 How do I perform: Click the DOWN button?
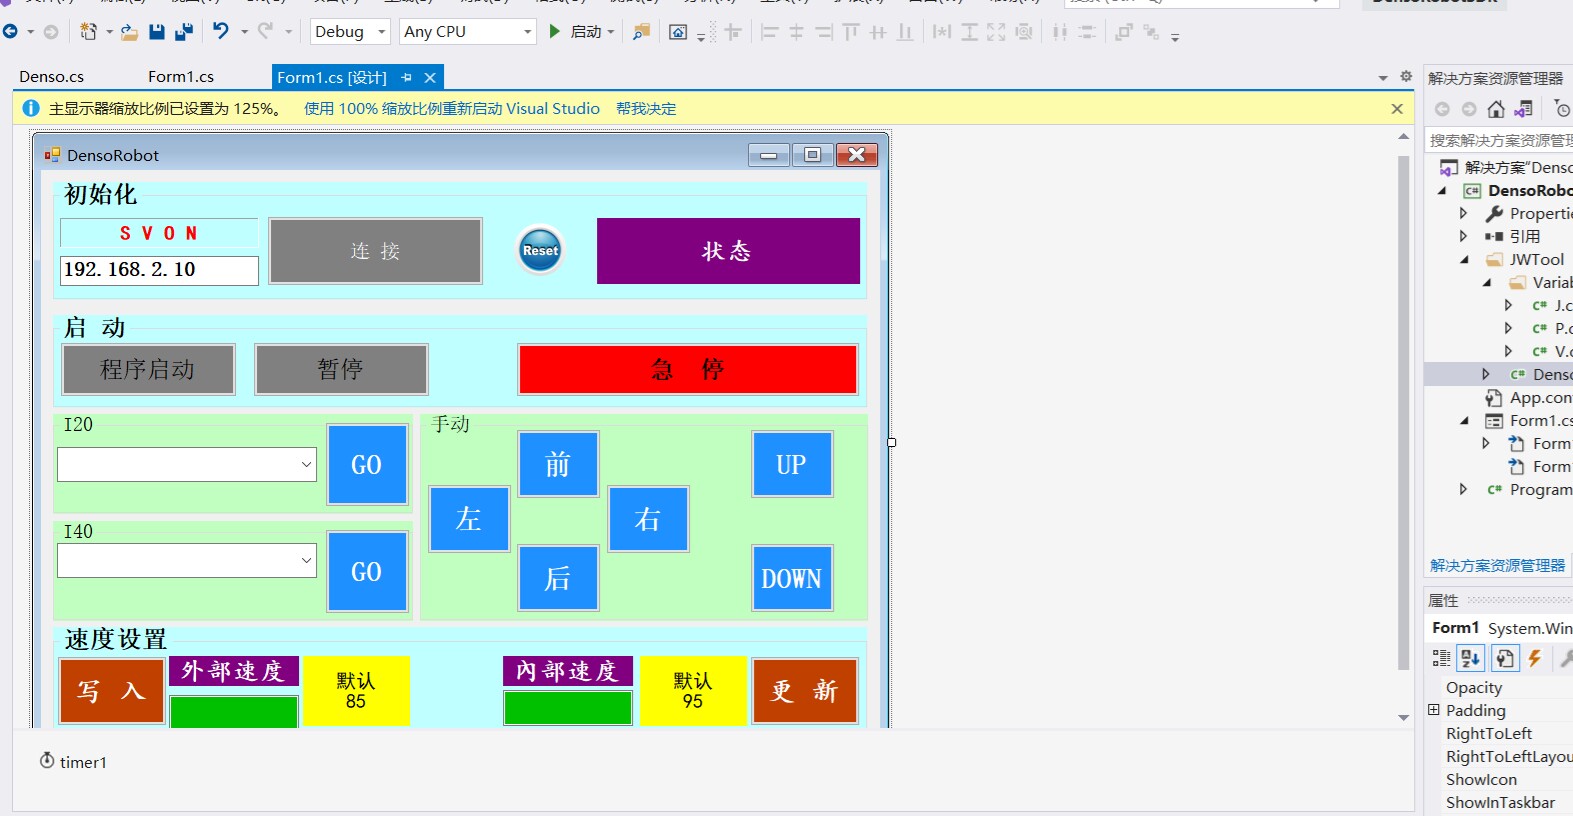(792, 578)
